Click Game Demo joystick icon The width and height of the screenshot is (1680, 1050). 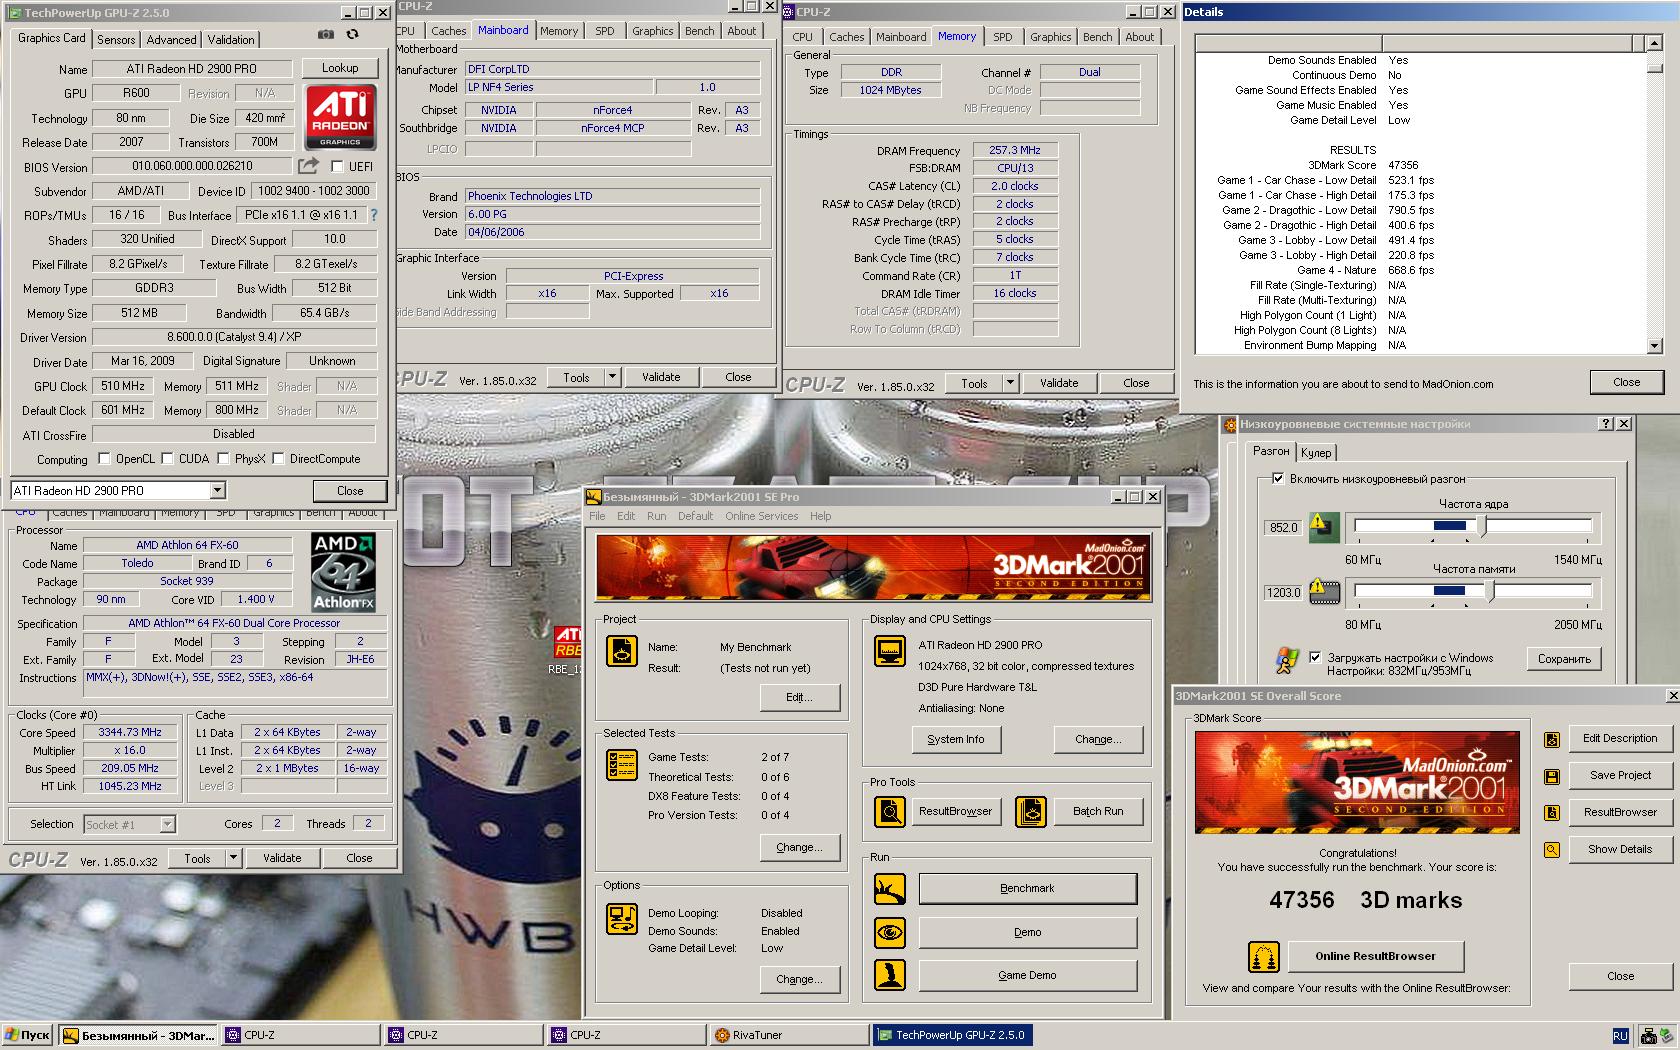click(x=889, y=975)
